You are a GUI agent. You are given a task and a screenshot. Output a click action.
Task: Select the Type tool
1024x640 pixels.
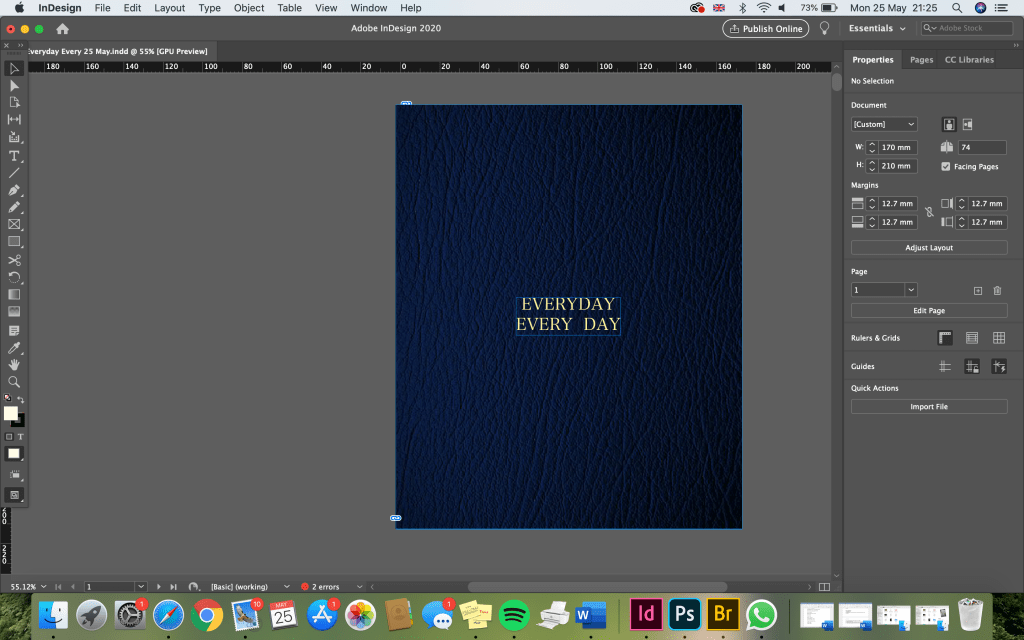[14, 155]
